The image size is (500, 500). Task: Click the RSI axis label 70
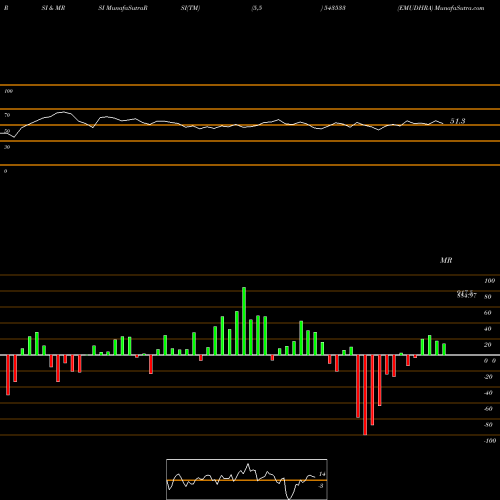(x=7, y=115)
